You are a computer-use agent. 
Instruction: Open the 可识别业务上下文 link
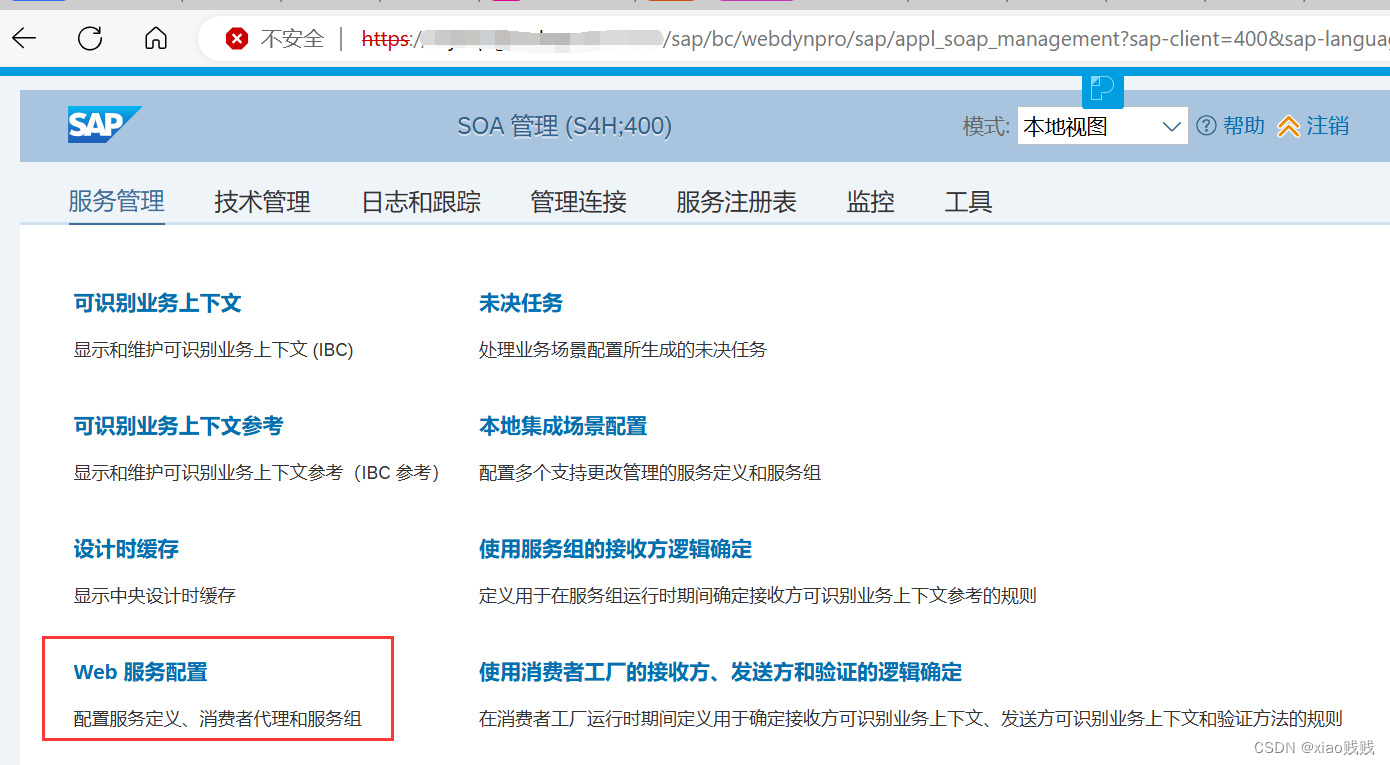[157, 303]
